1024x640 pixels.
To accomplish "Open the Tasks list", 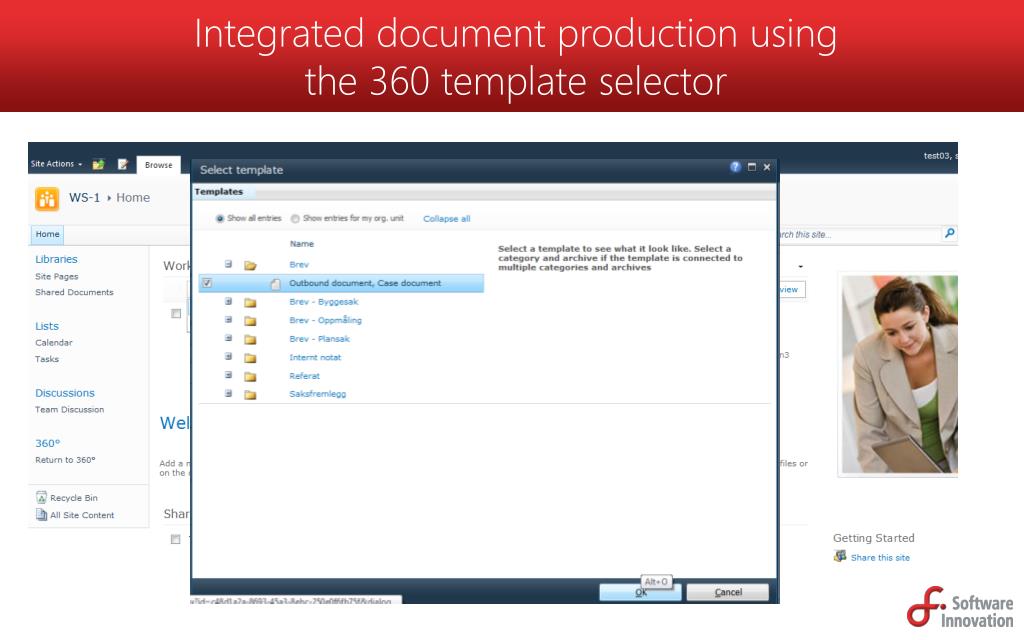I will (47, 359).
